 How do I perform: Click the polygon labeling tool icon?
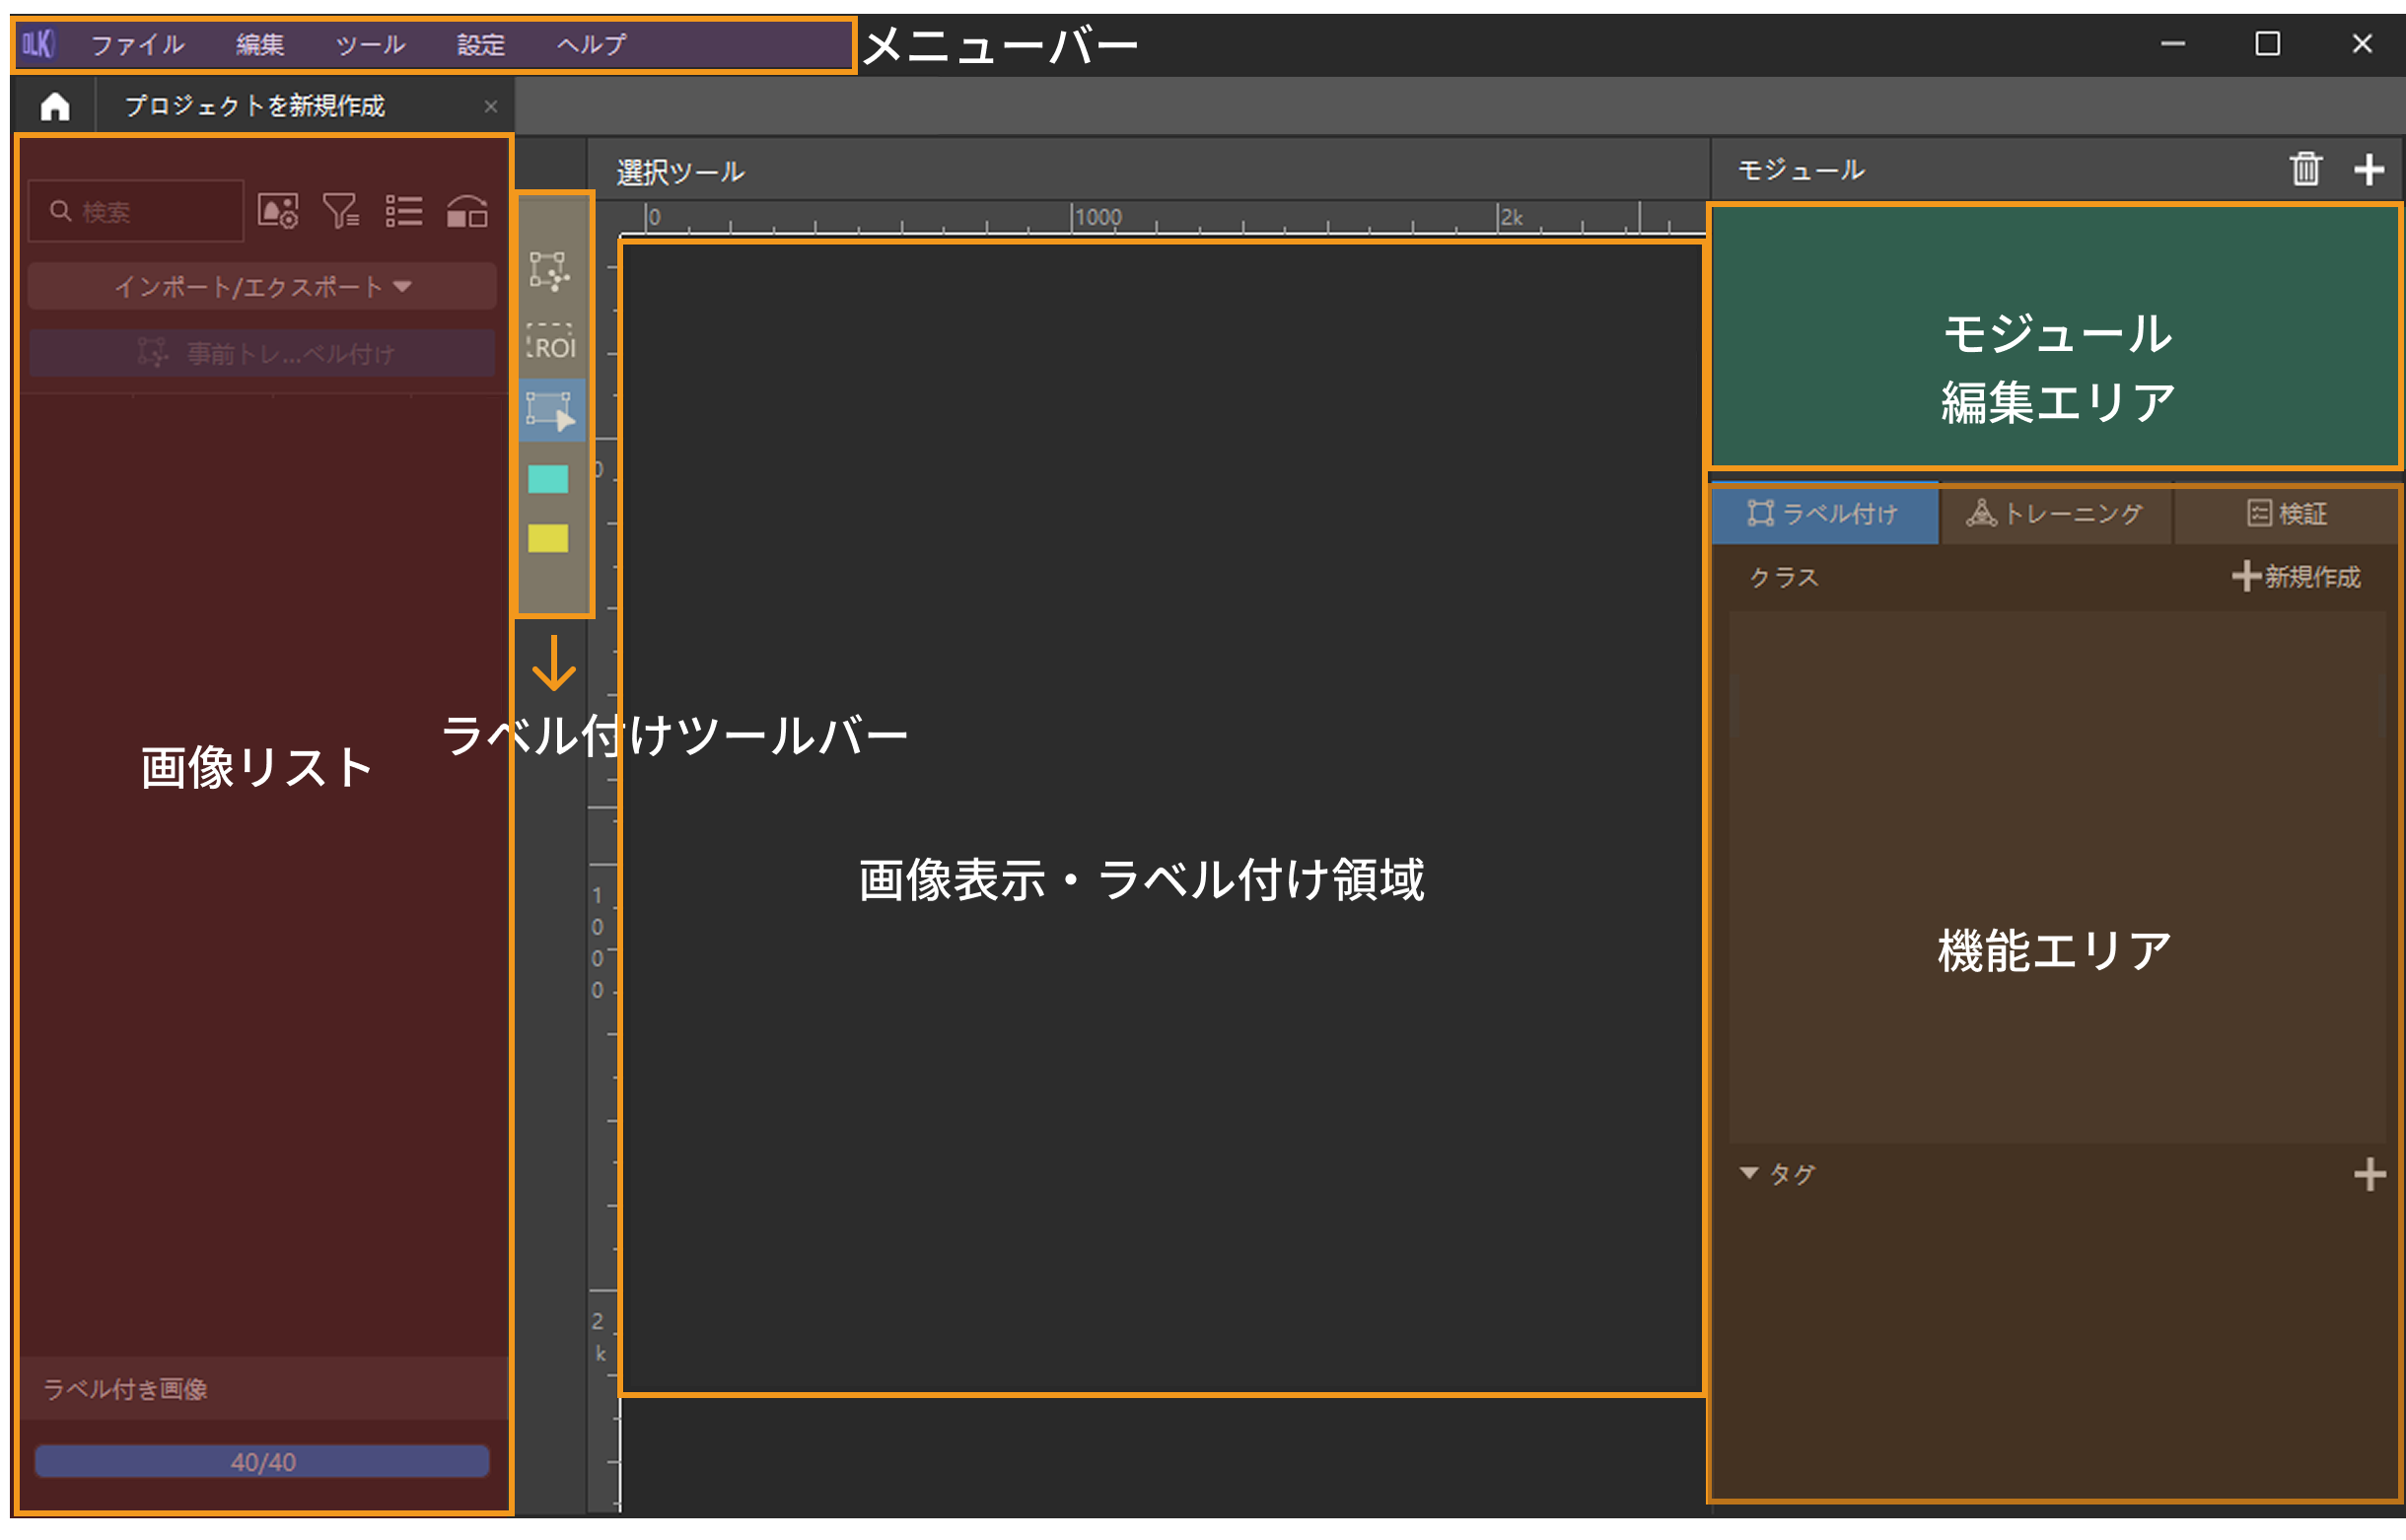(549, 270)
